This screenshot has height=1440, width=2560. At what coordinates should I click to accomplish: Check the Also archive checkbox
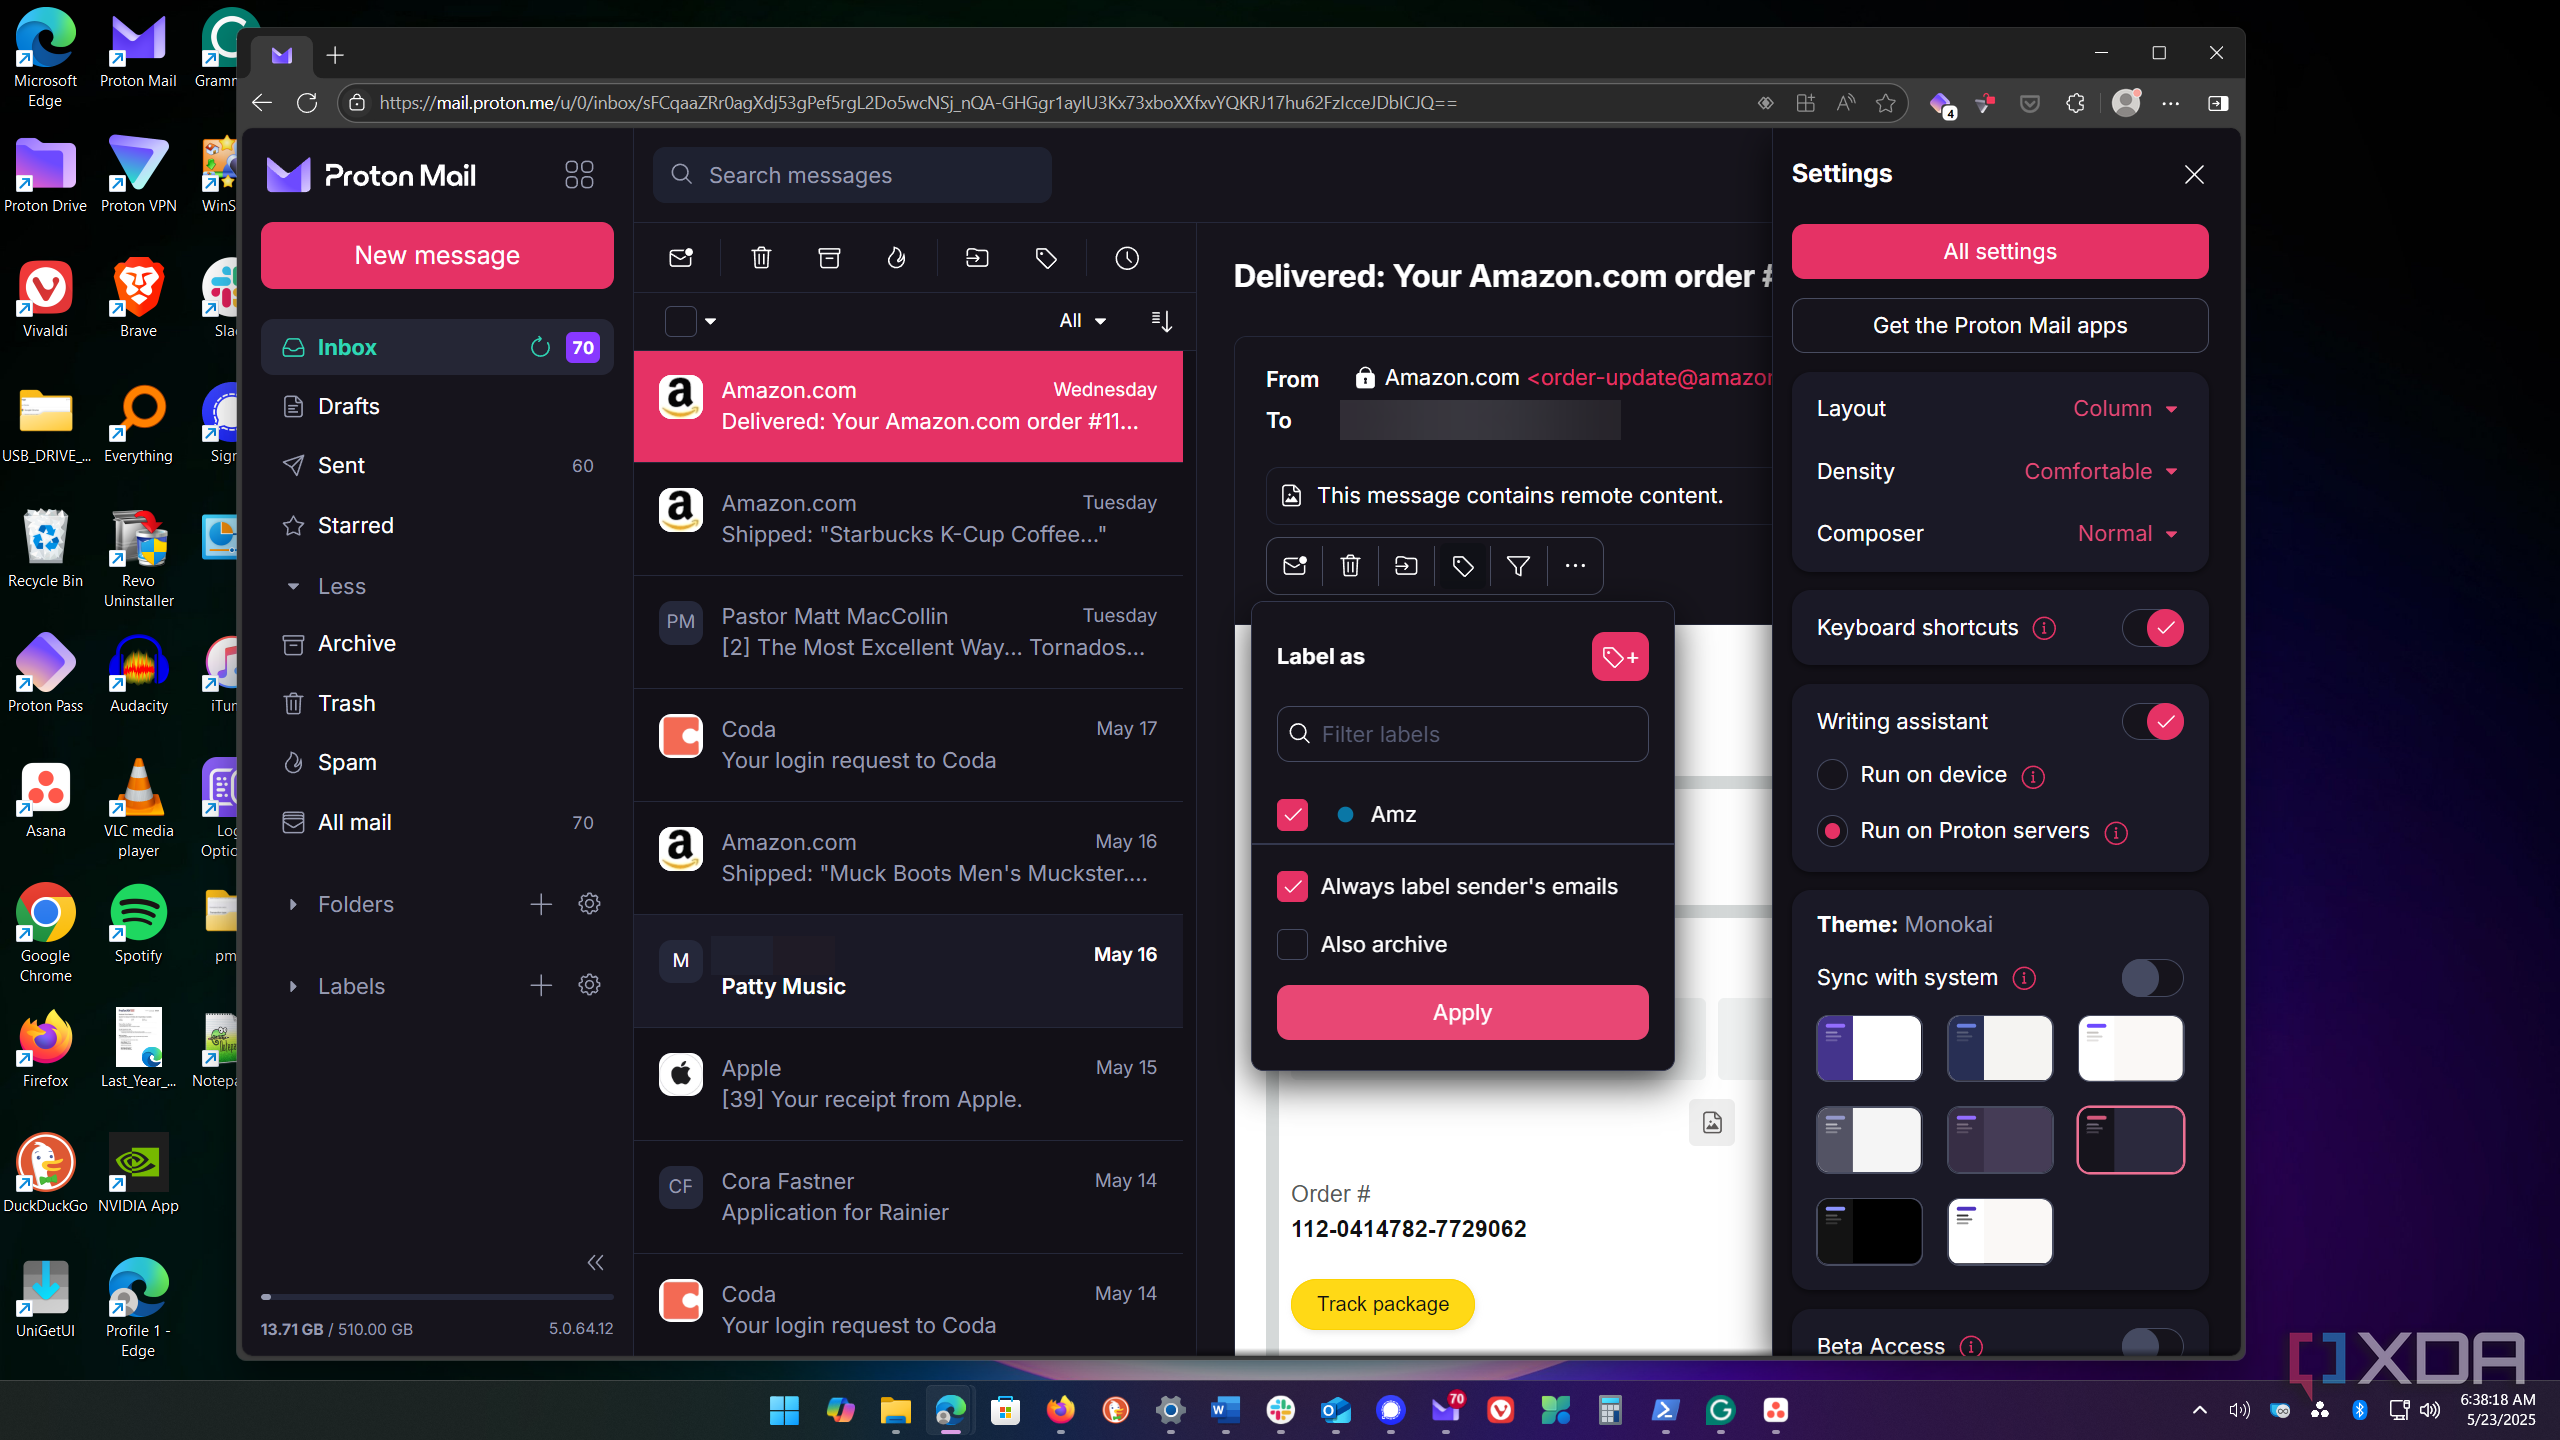tap(1292, 945)
